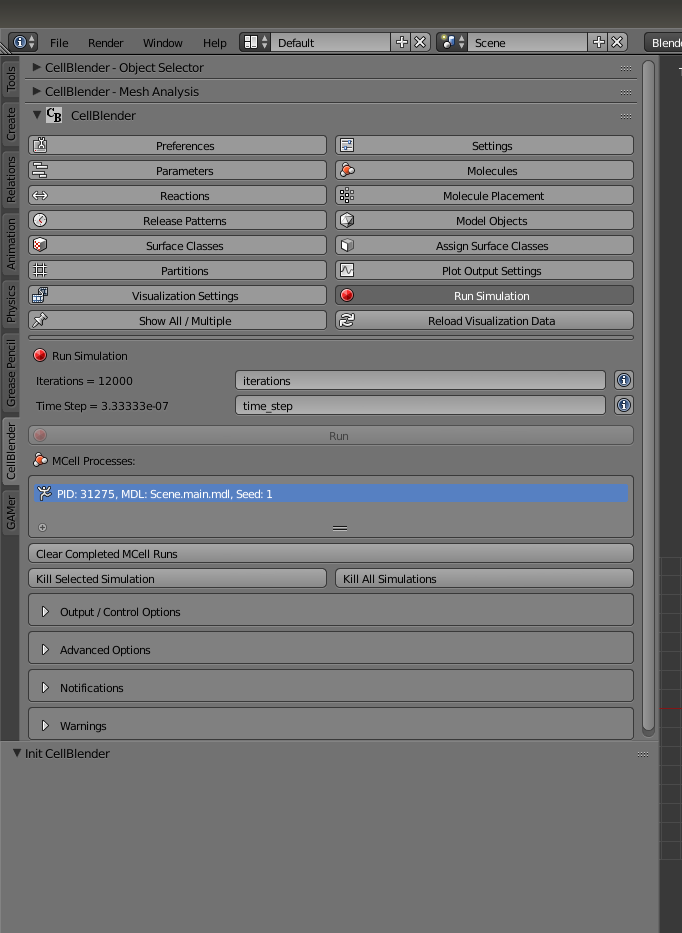The image size is (682, 933).
Task: Click the process list resize handle
Action: (340, 528)
